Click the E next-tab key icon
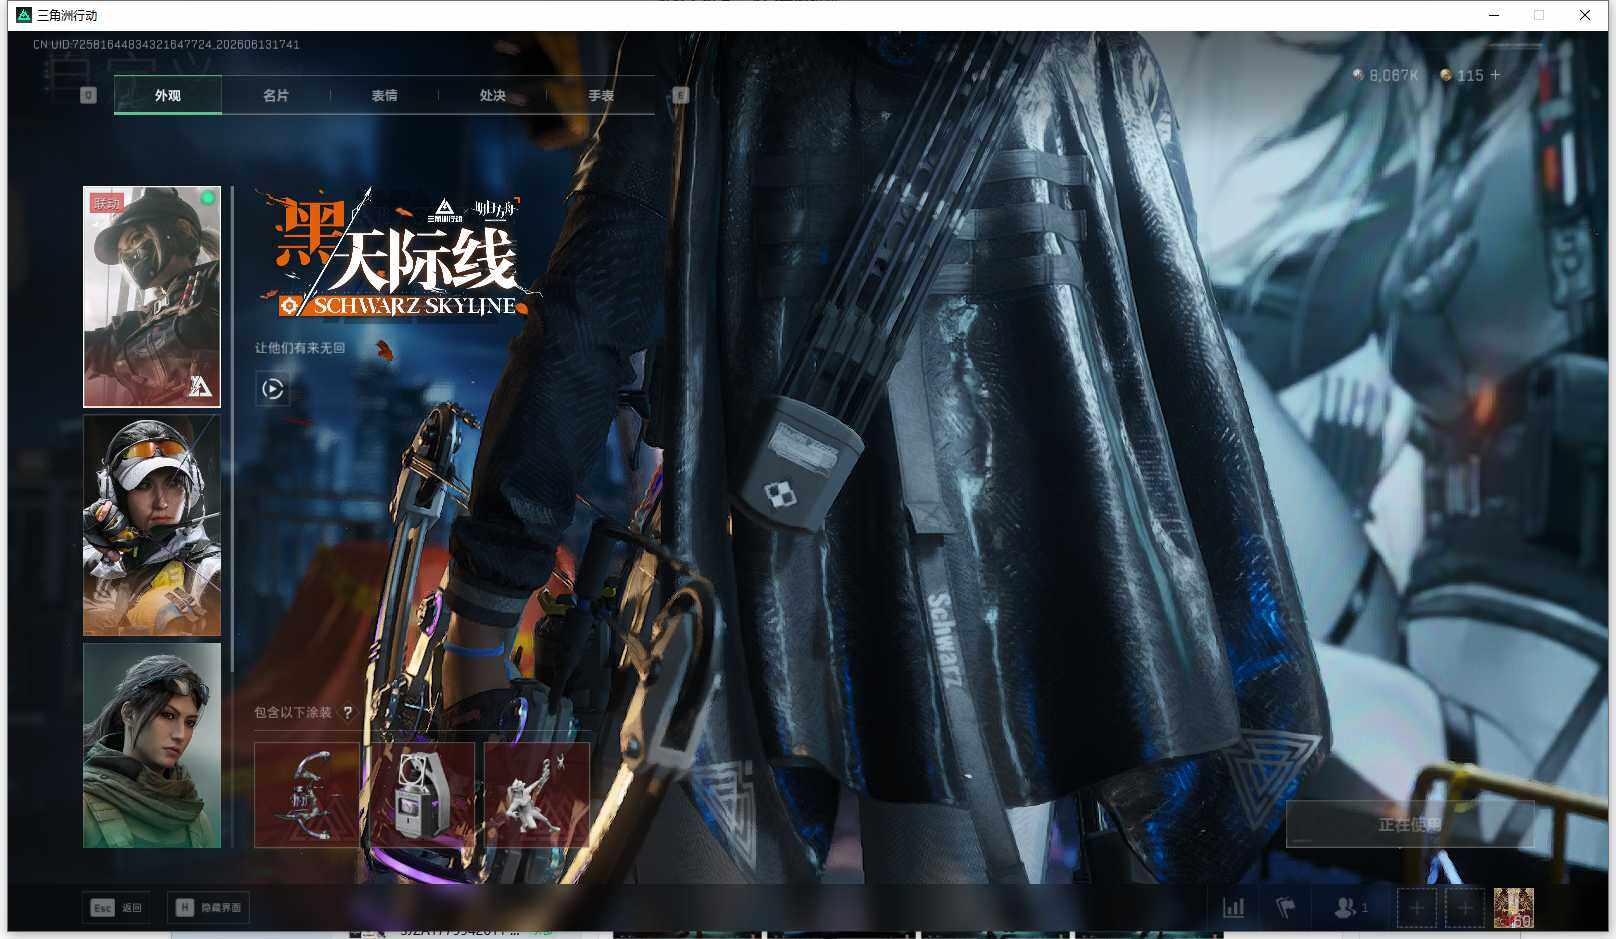1616x939 pixels. click(x=681, y=95)
